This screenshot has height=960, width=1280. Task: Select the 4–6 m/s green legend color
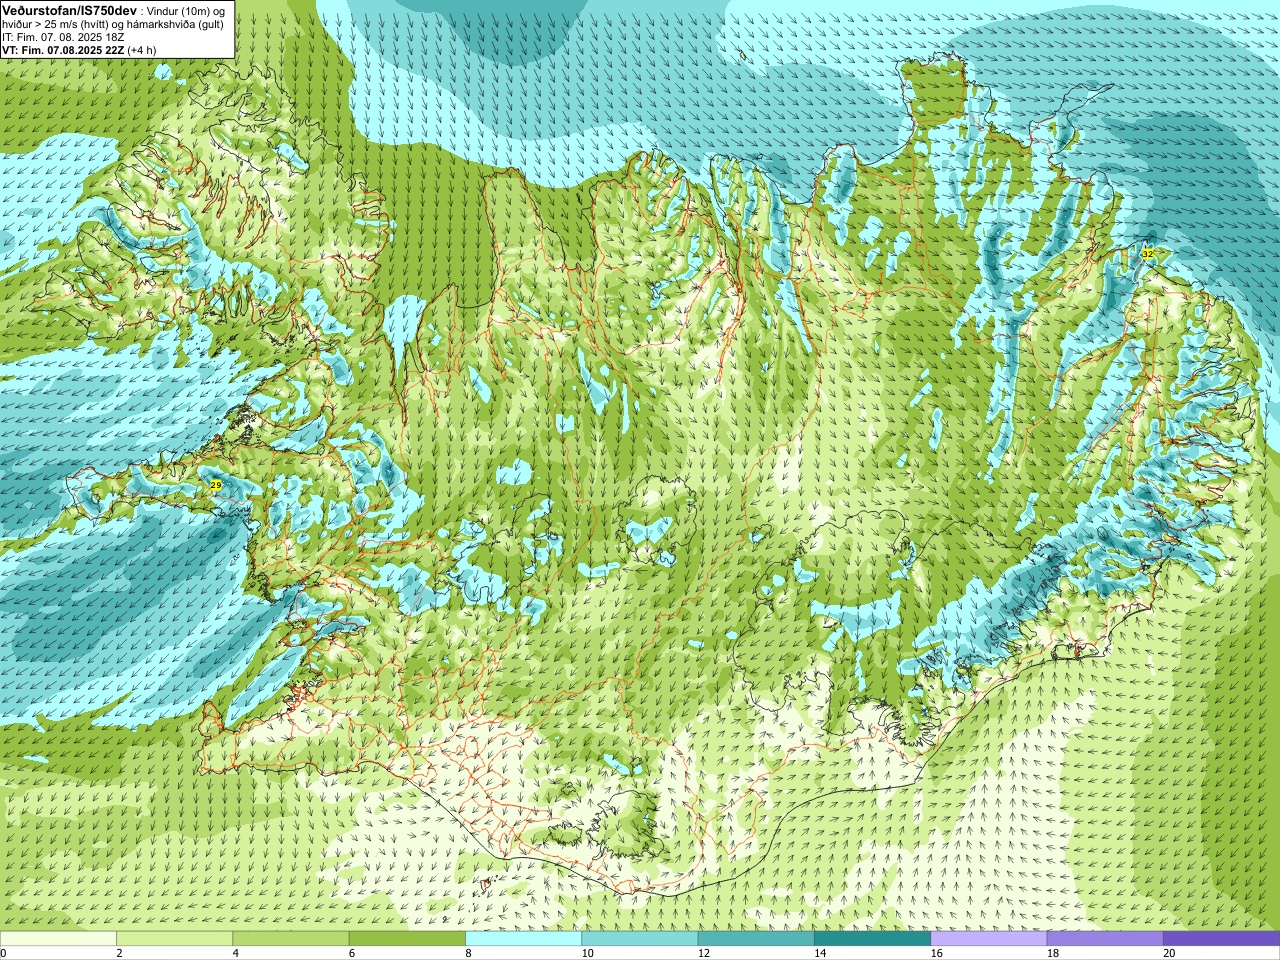tap(291, 939)
